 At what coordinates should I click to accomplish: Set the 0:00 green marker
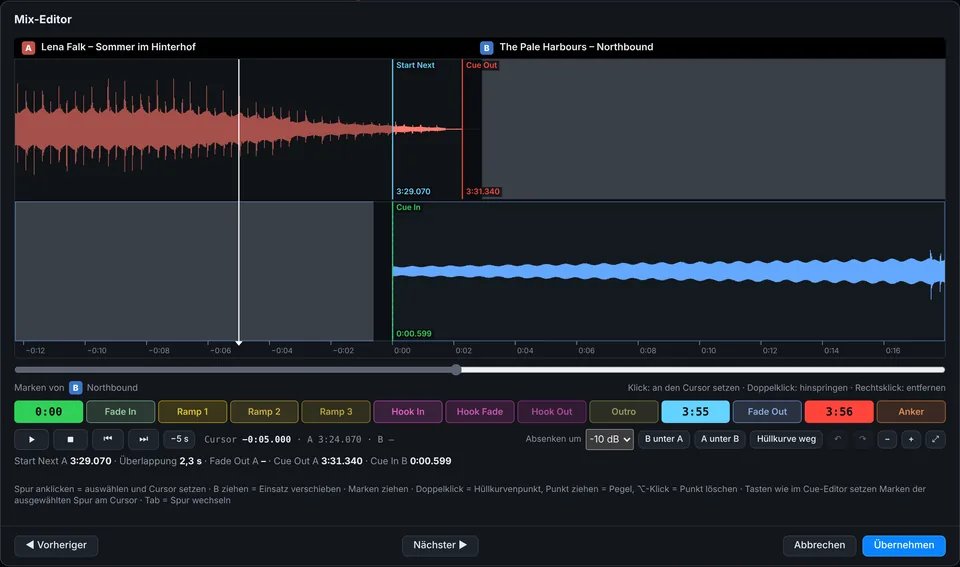pos(48,411)
